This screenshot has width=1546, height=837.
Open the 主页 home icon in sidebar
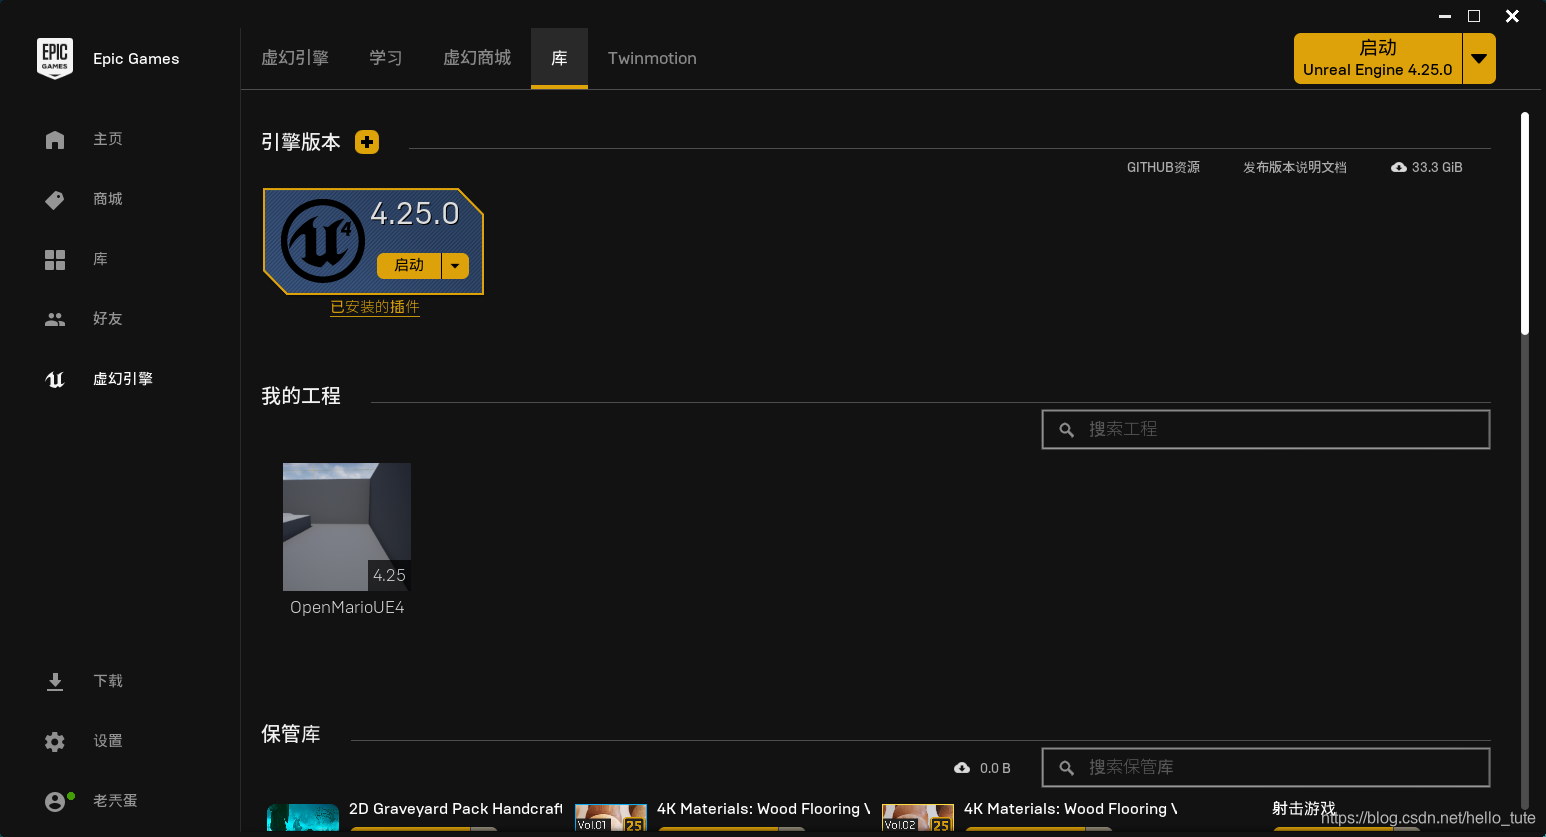point(55,140)
